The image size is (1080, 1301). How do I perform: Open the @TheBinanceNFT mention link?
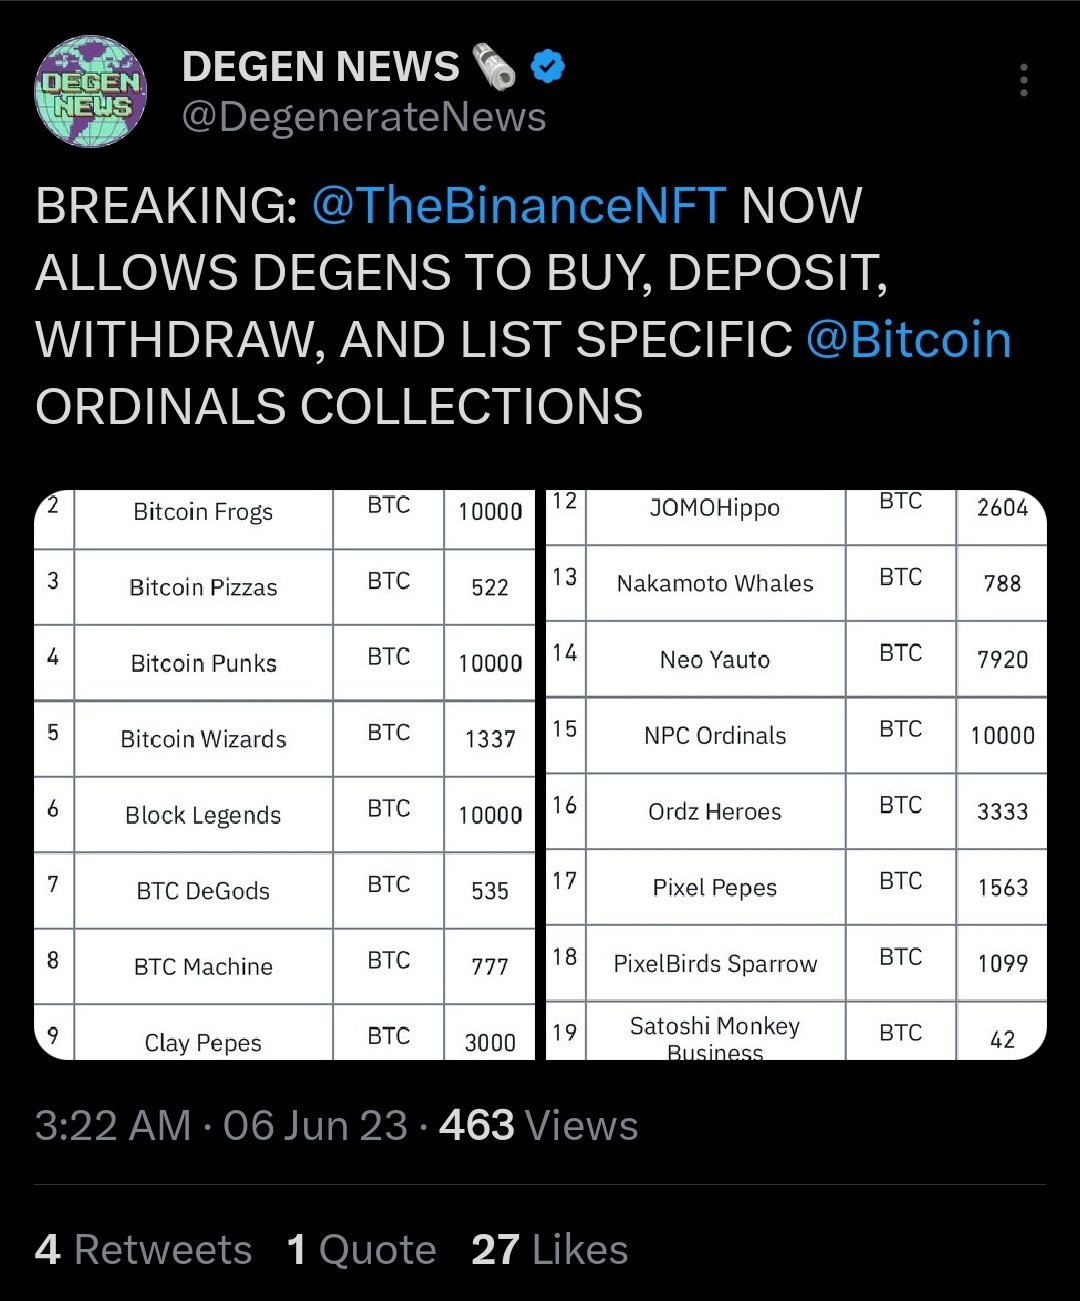518,206
